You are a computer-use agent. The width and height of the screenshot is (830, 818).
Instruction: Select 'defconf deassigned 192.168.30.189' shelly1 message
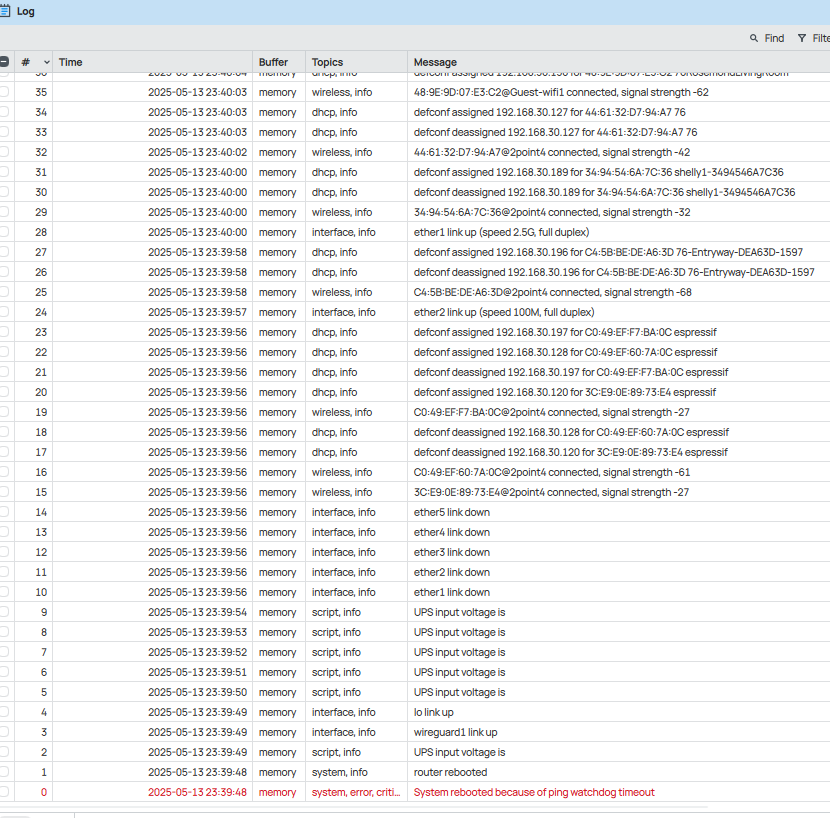(604, 192)
